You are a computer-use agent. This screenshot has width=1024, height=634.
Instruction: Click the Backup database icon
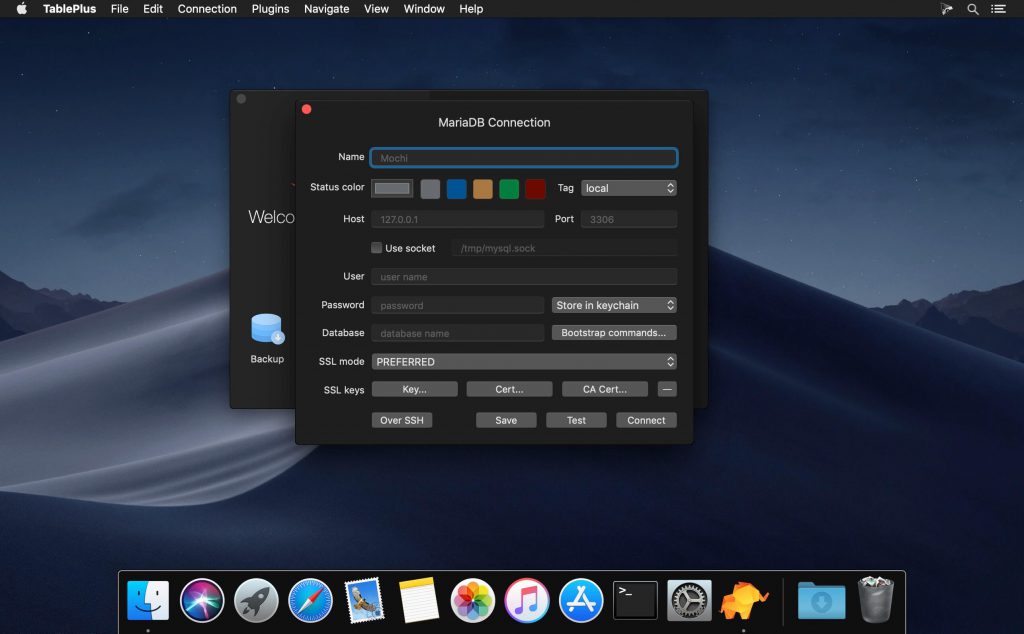(267, 328)
